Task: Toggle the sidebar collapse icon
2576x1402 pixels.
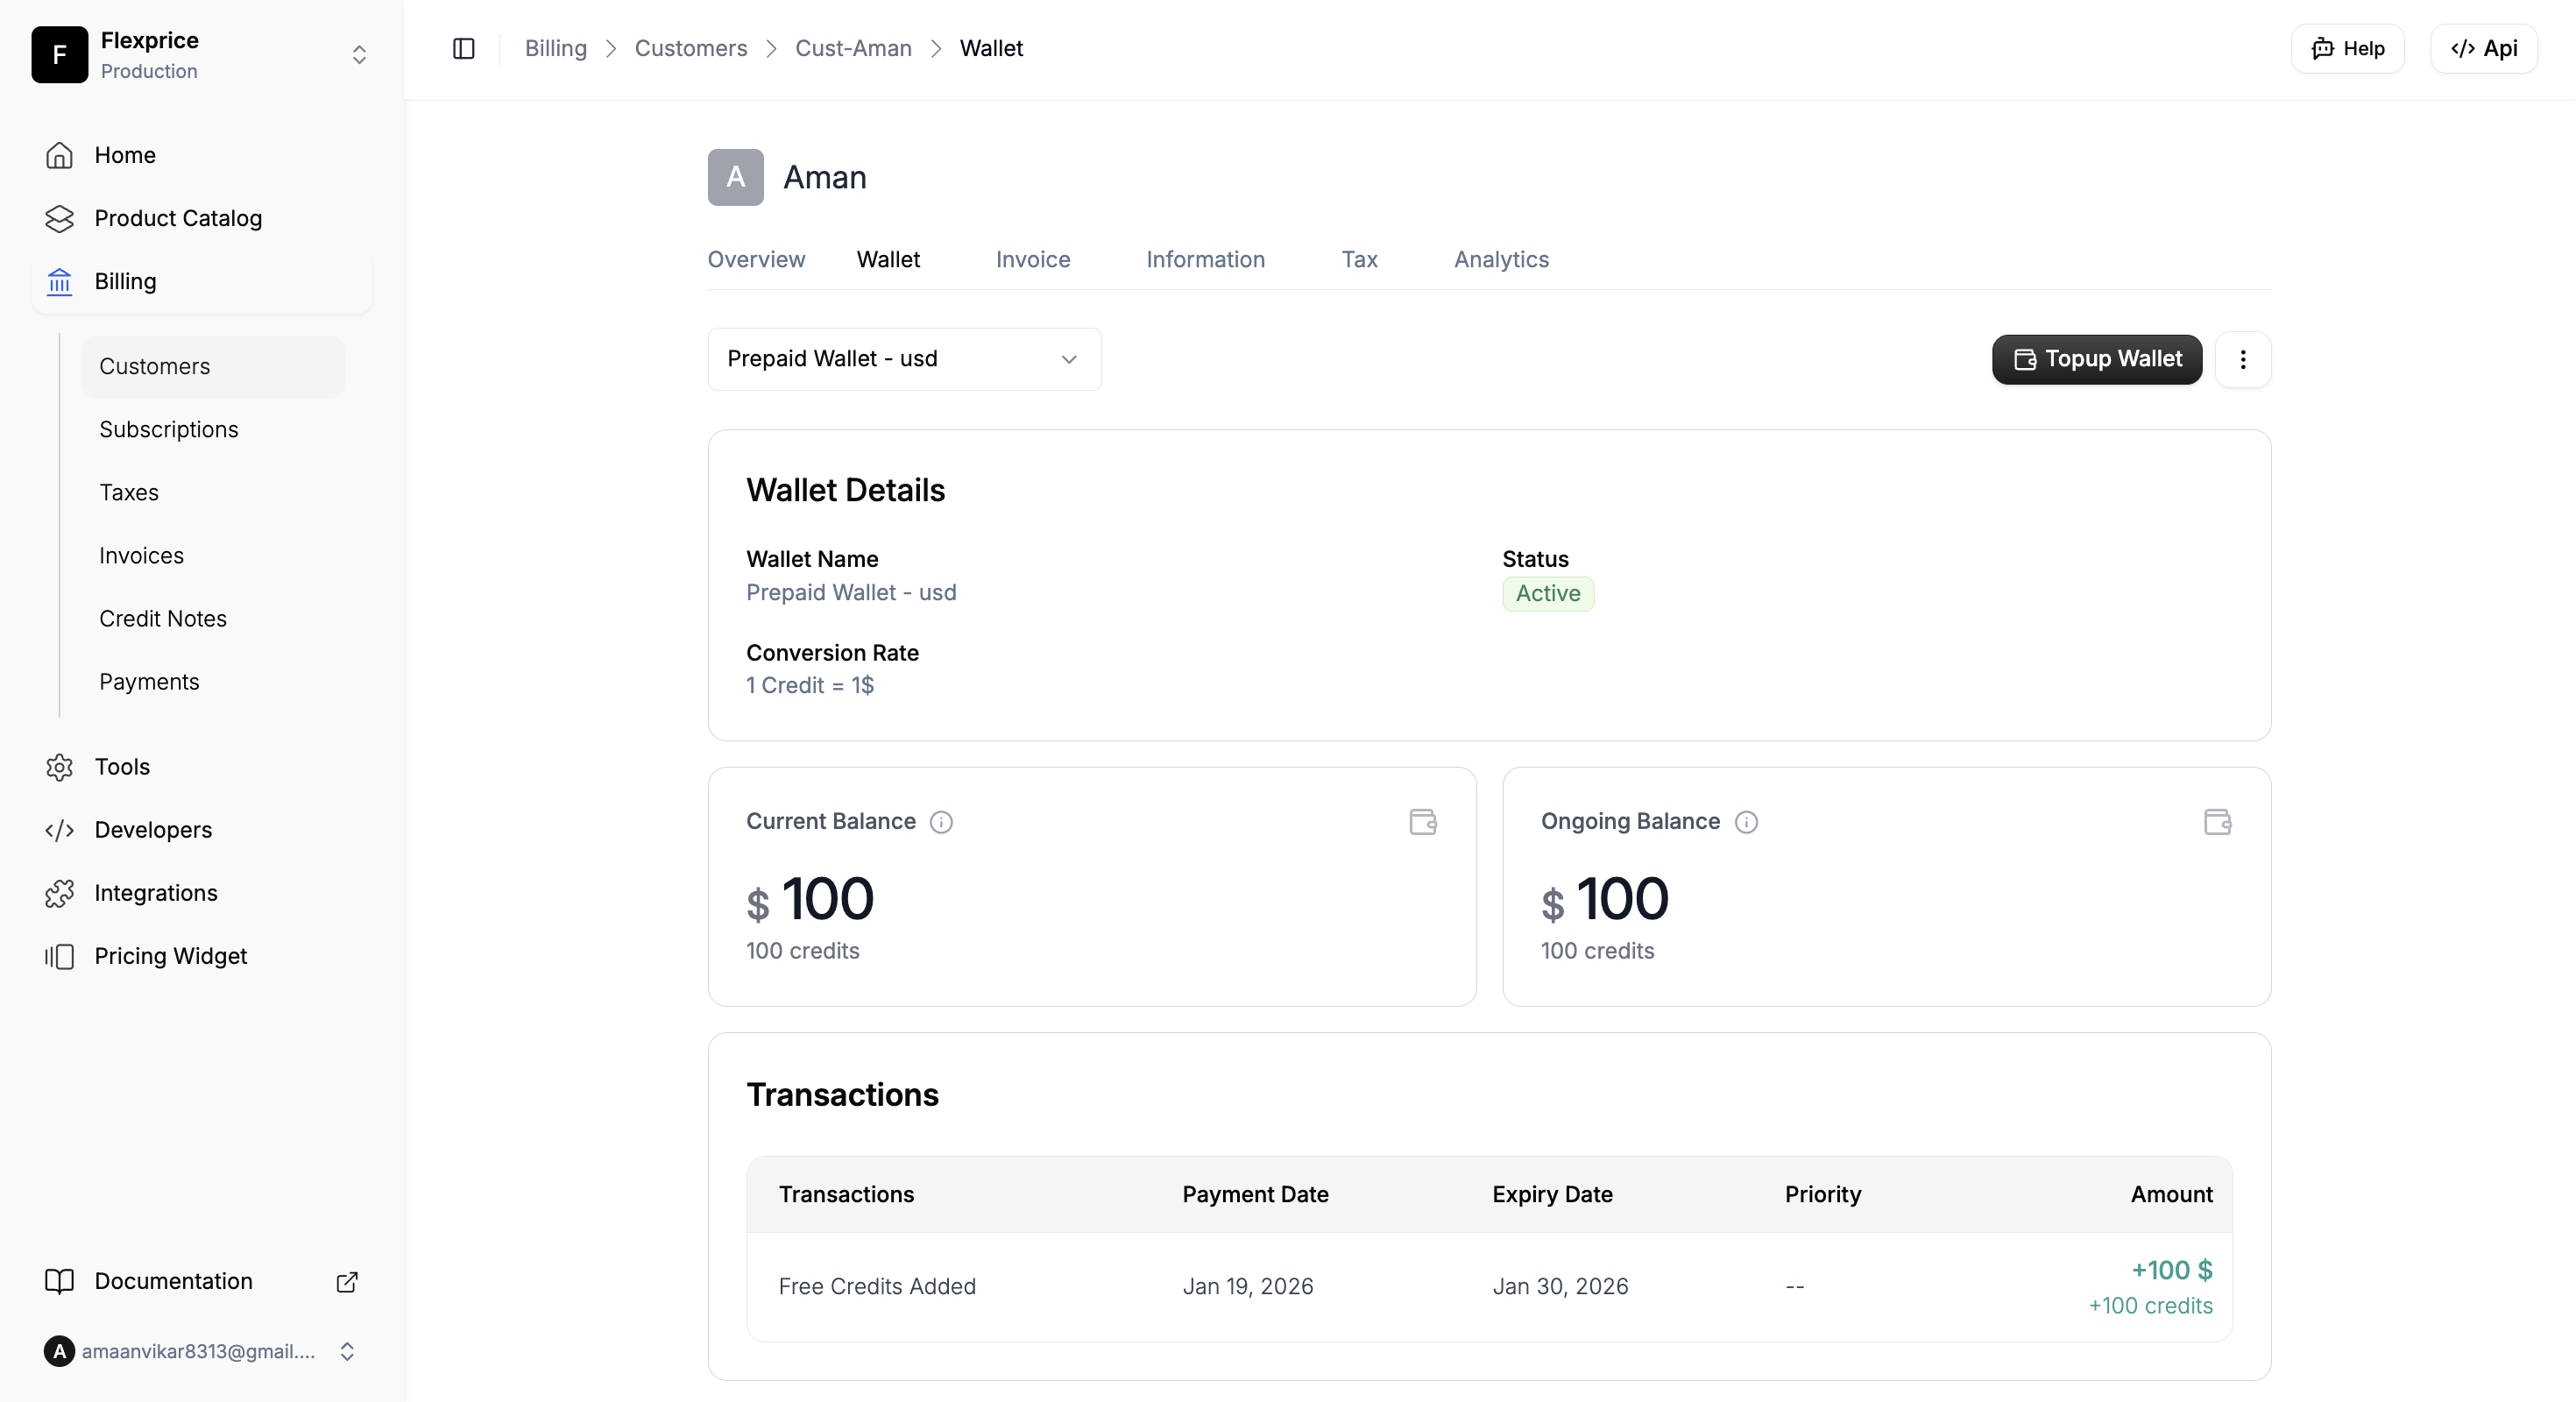Action: tap(463, 48)
